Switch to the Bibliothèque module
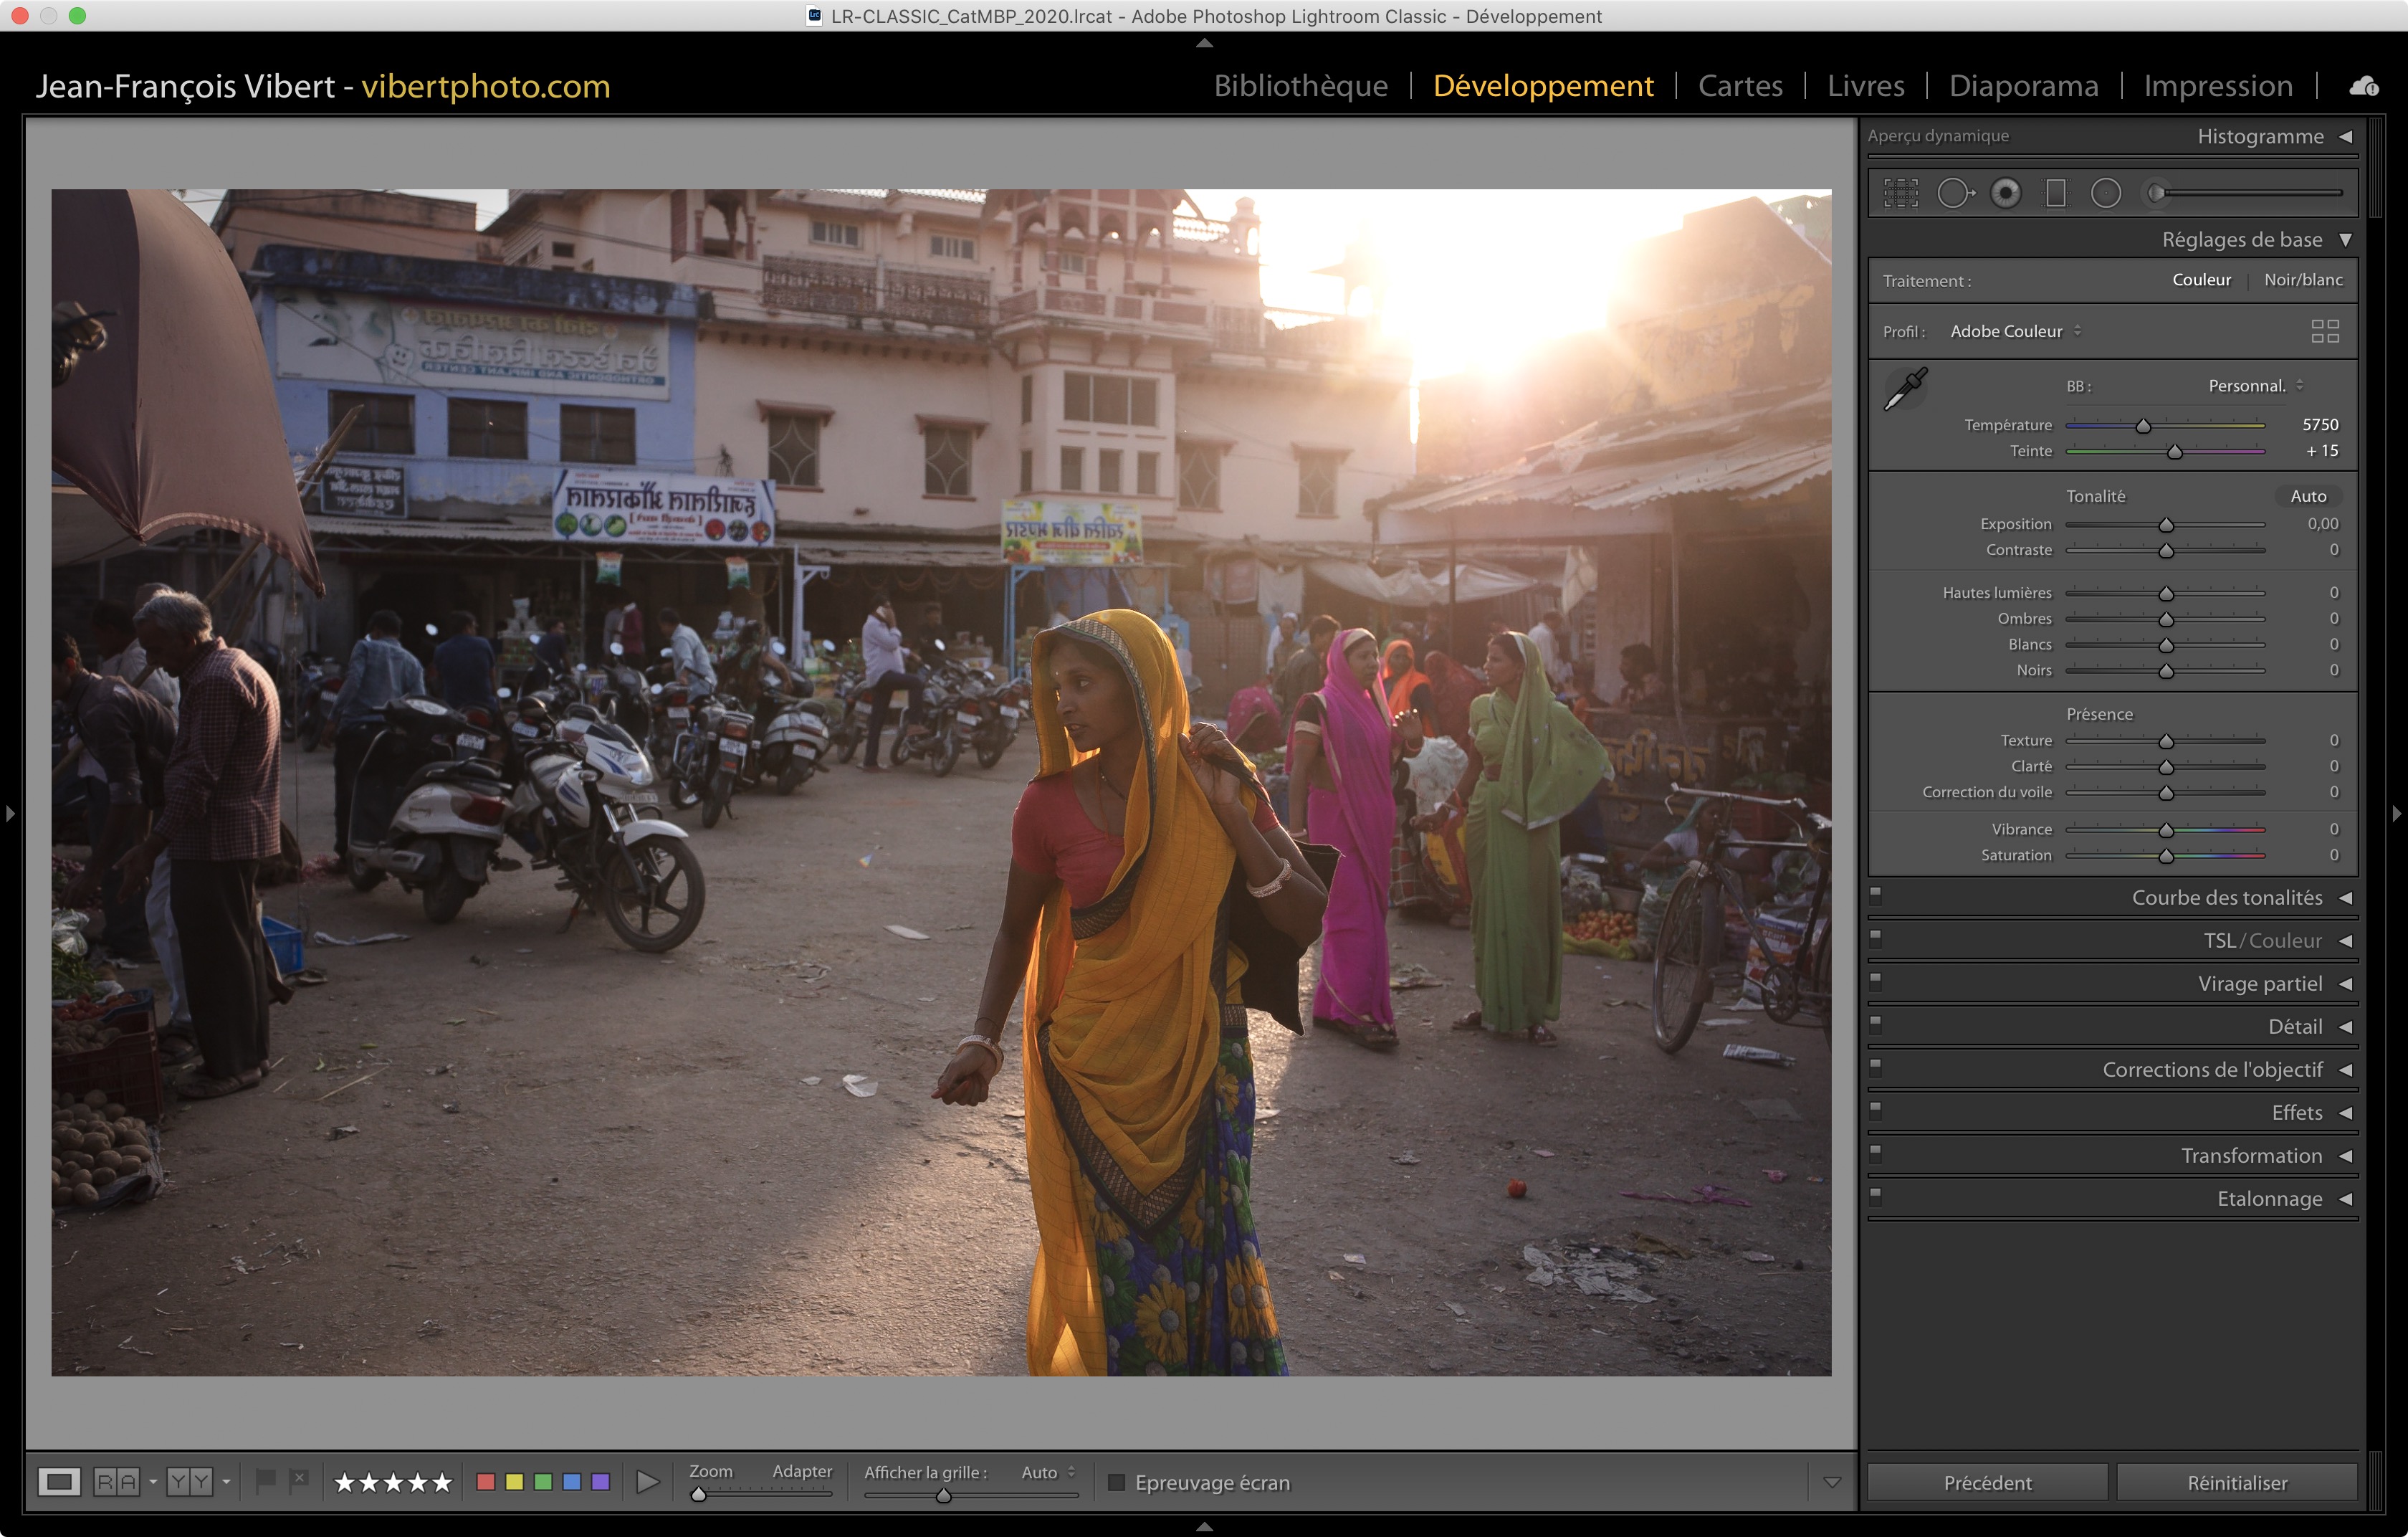This screenshot has width=2408, height=1537. tap(1300, 86)
